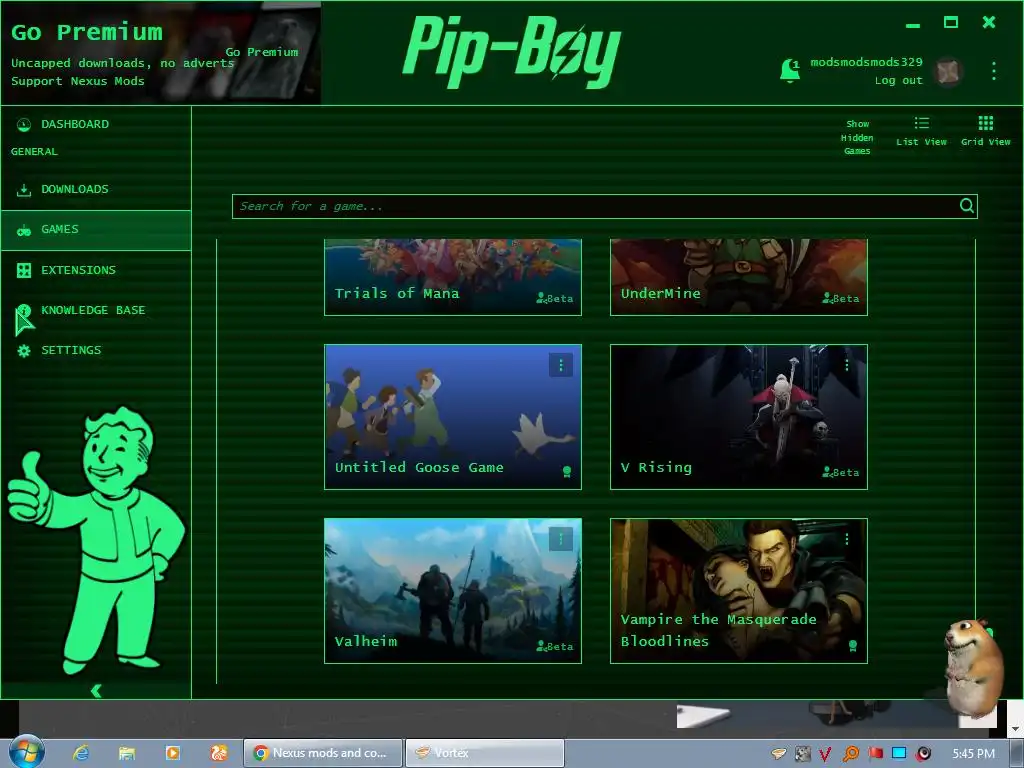Open the notifications bell icon

790,70
